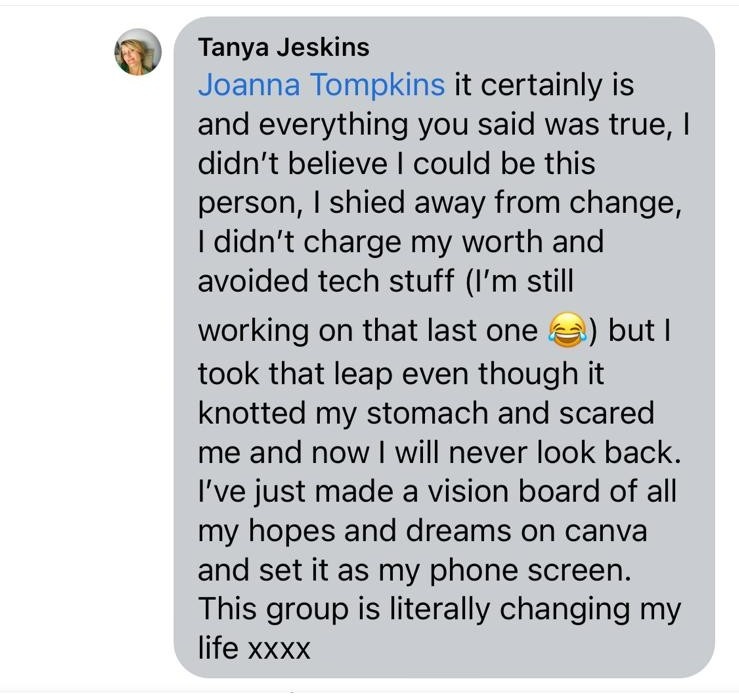
Task: Click the laughing crying emoji
Action: pyautogui.click(x=567, y=331)
